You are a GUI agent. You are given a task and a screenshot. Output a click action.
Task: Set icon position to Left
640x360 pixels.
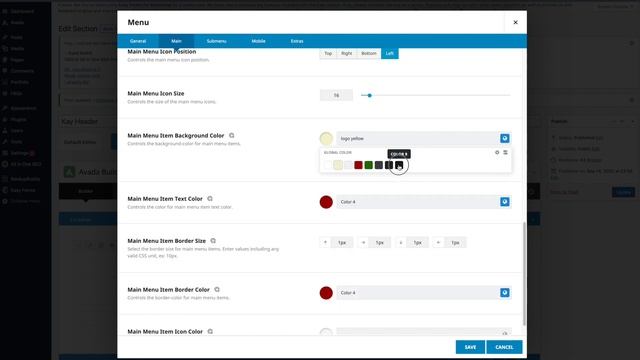[390, 53]
